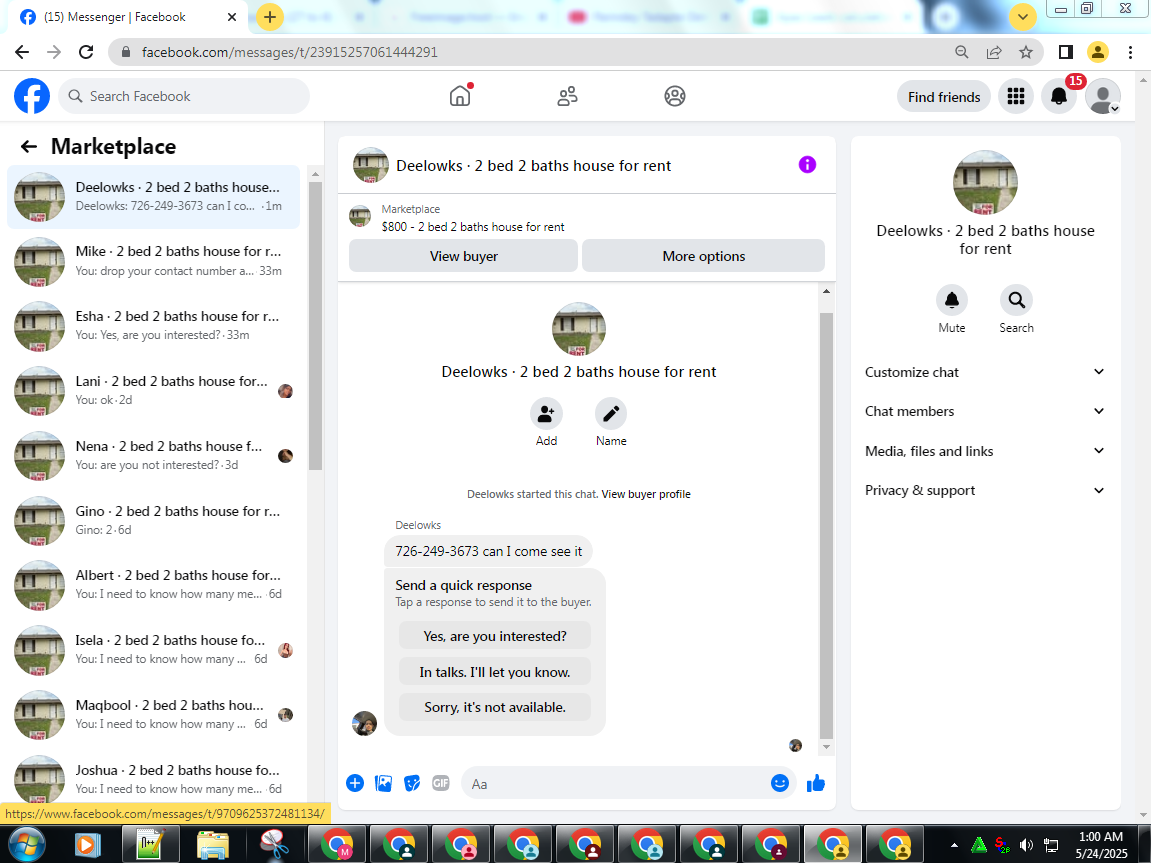The height and width of the screenshot is (863, 1151).
Task: Open the account profile avatar menu
Action: pos(1103,96)
